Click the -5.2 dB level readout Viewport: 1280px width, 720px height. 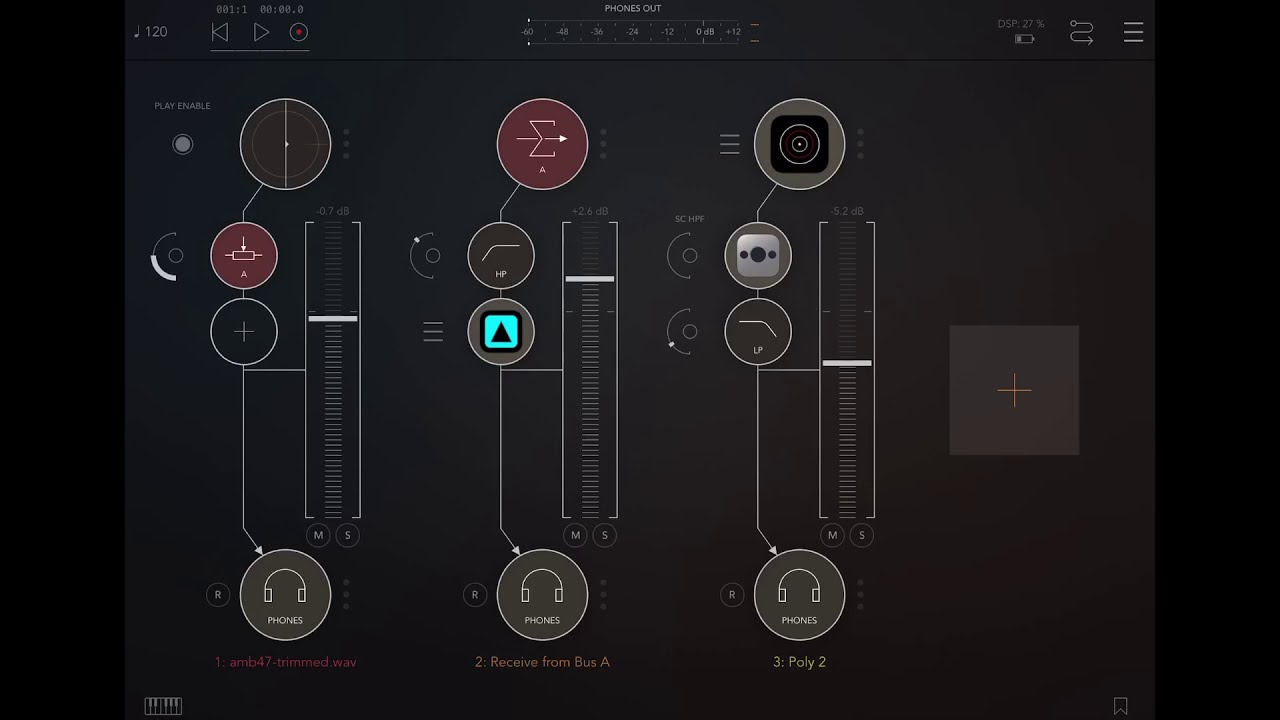pyautogui.click(x=847, y=211)
